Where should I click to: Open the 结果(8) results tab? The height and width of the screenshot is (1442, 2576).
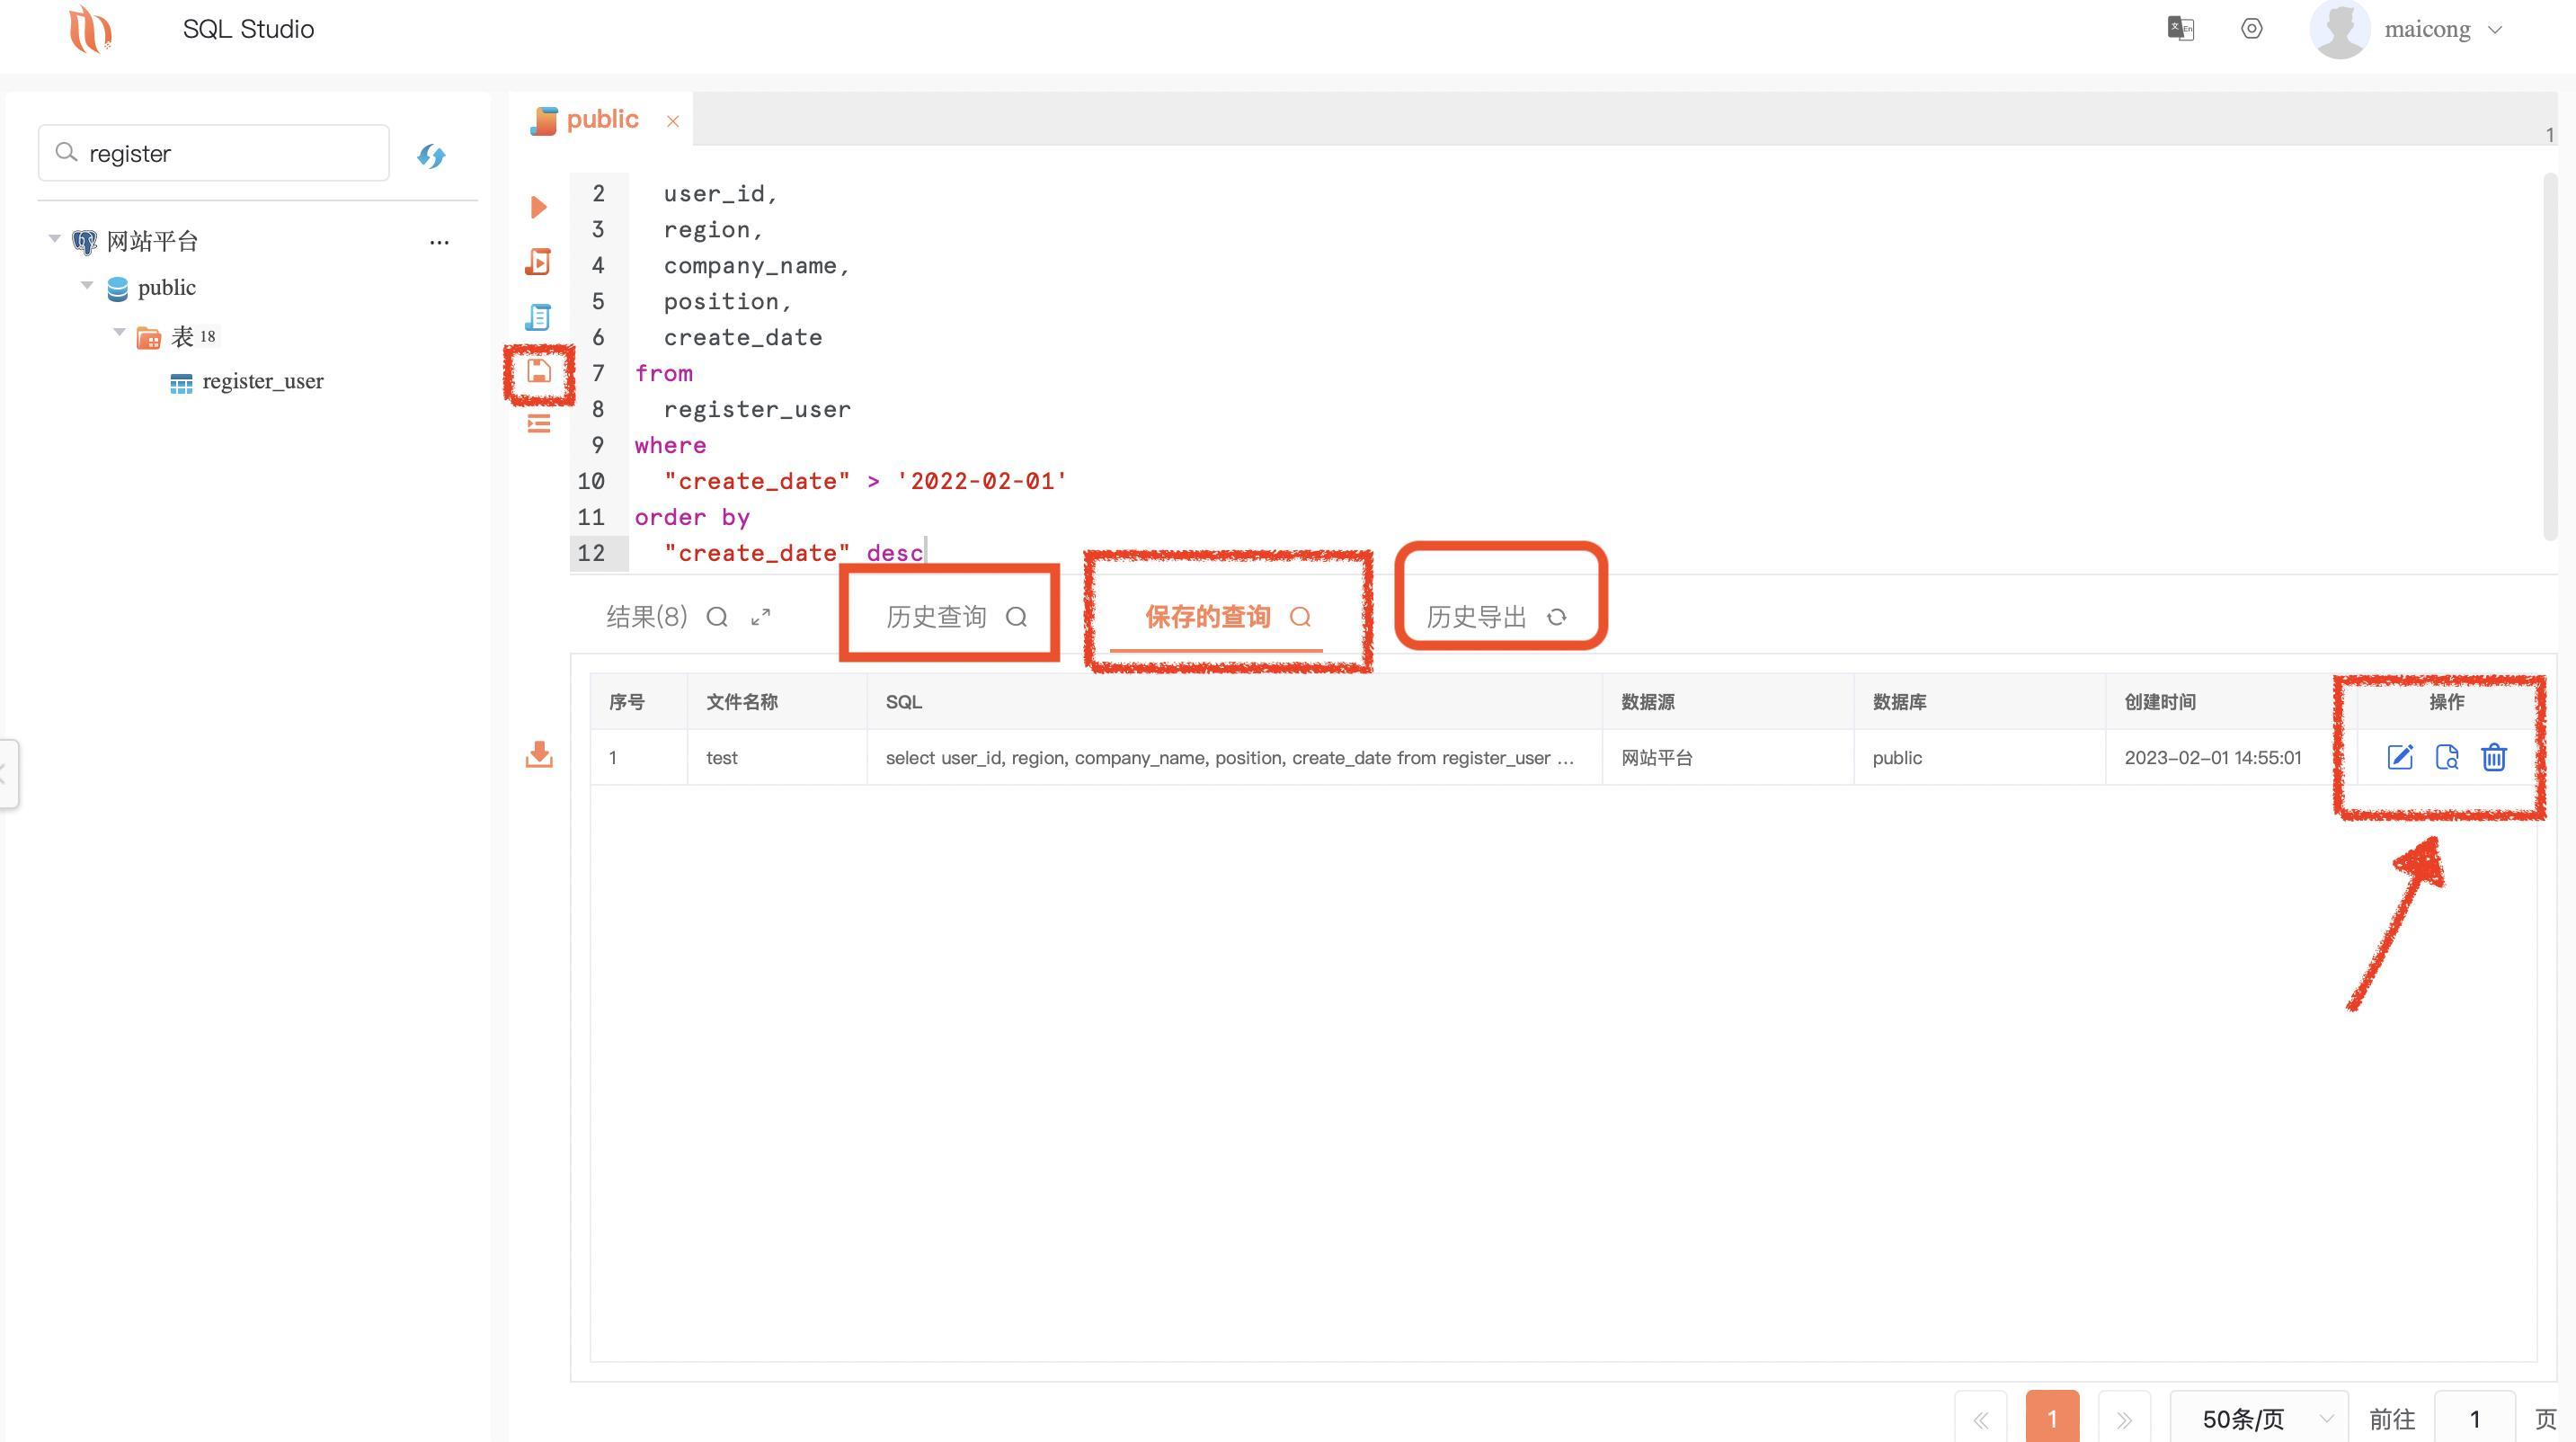647,617
